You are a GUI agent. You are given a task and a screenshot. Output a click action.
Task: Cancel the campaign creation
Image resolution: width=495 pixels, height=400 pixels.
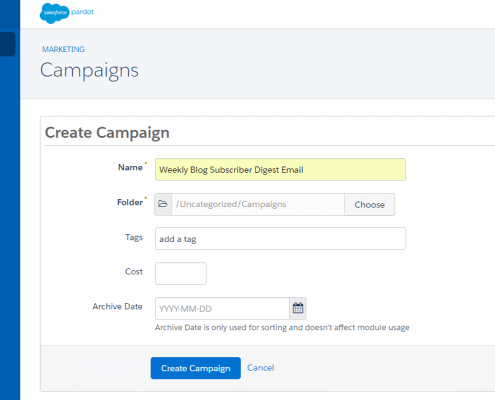point(261,368)
